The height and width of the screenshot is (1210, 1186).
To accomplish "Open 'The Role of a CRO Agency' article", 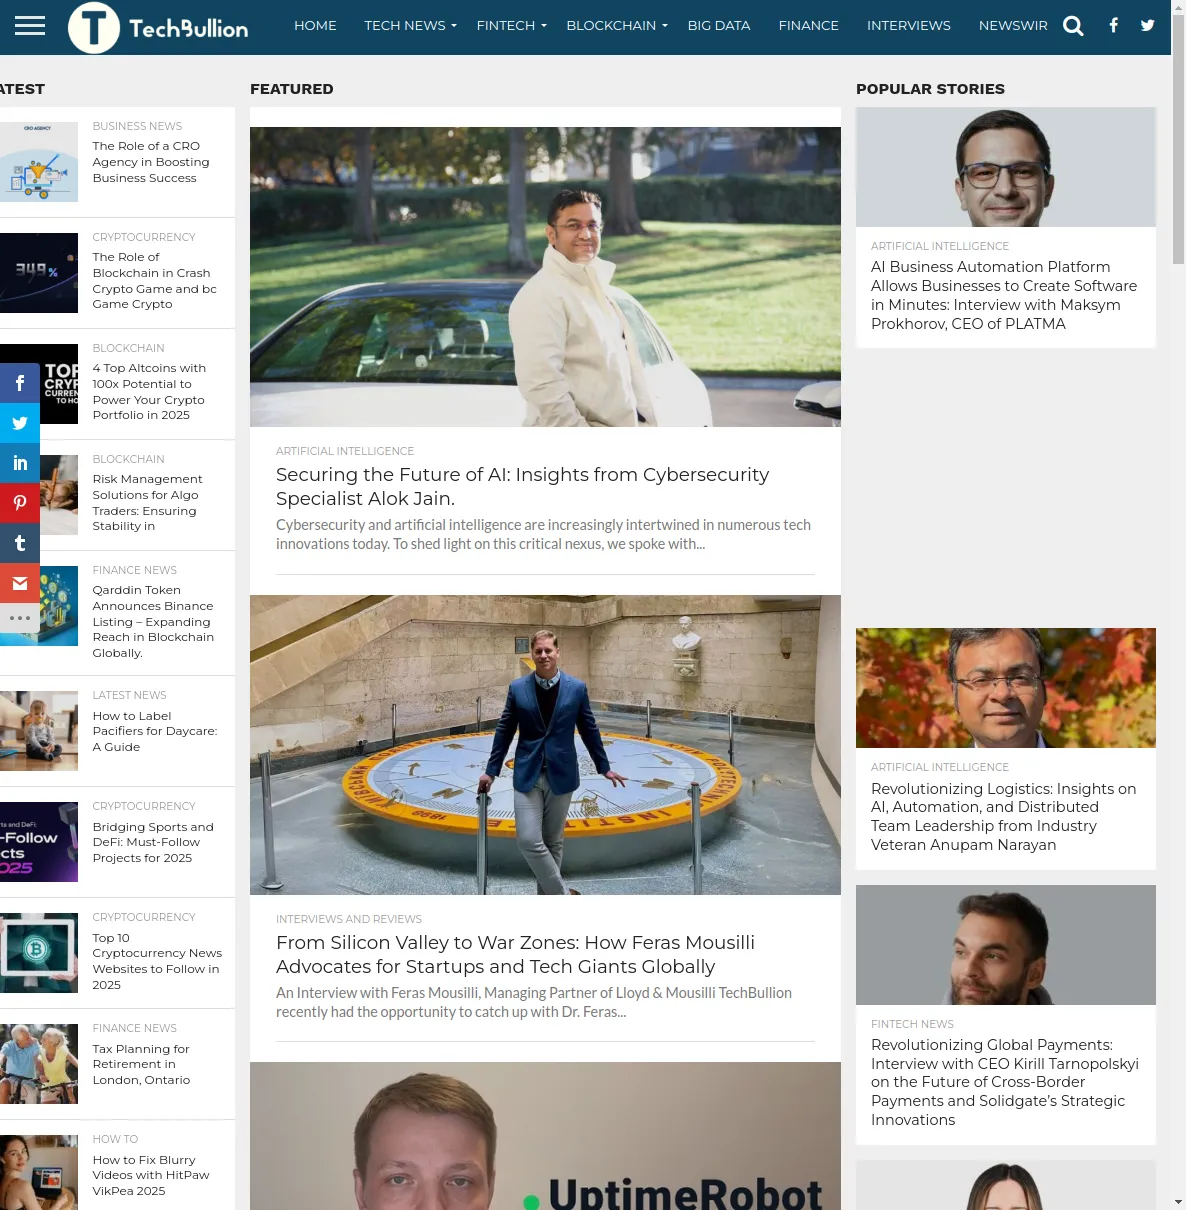I will (151, 162).
